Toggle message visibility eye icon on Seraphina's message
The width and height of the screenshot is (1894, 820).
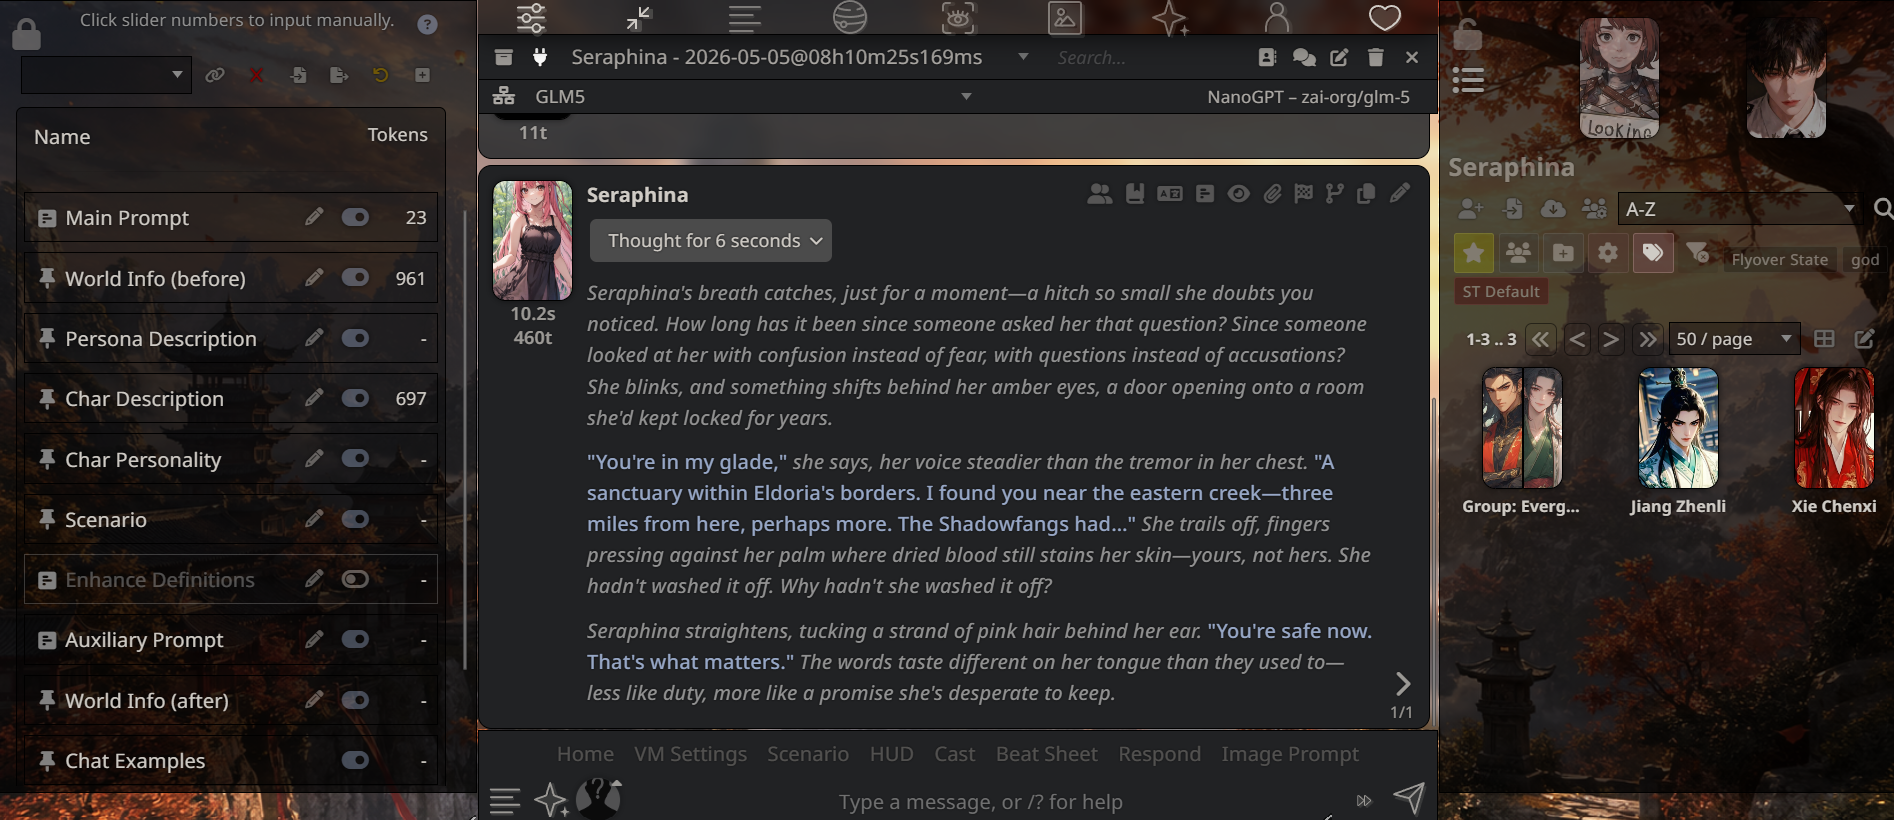click(x=1238, y=193)
